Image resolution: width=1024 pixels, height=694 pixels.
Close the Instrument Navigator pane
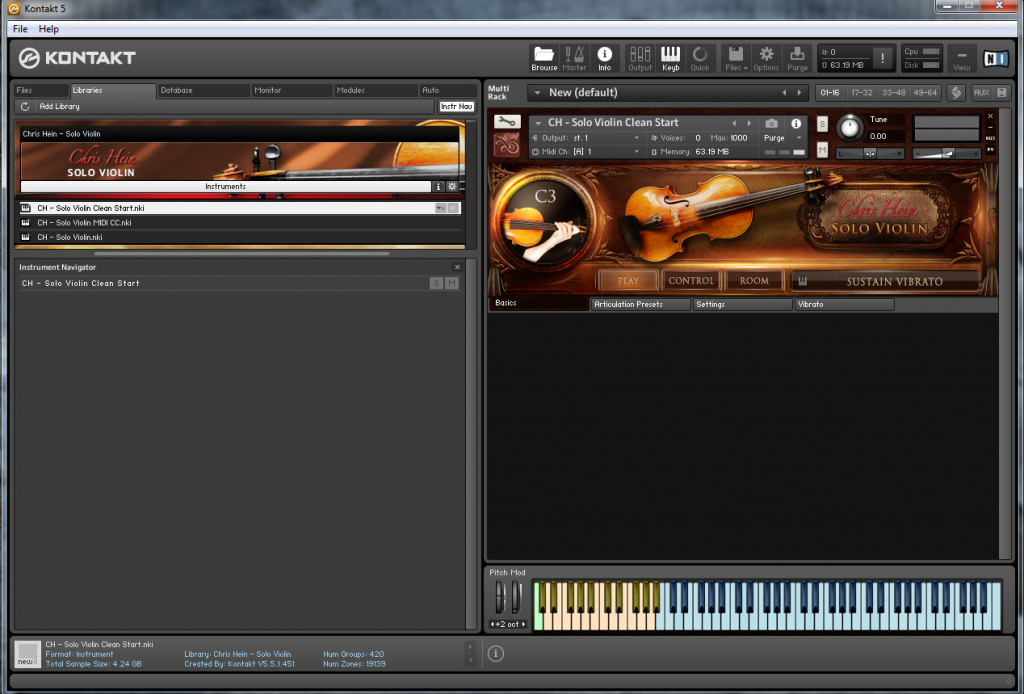(457, 267)
